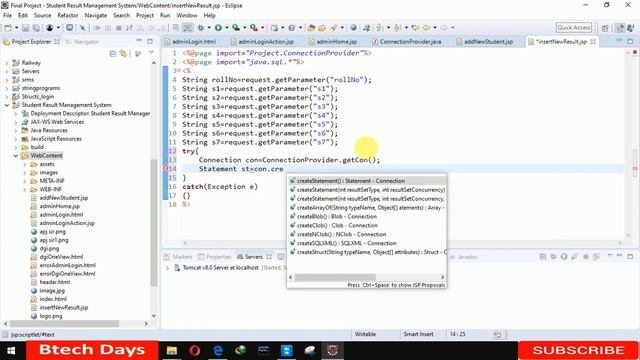Expand the Railway project

pos(7,63)
